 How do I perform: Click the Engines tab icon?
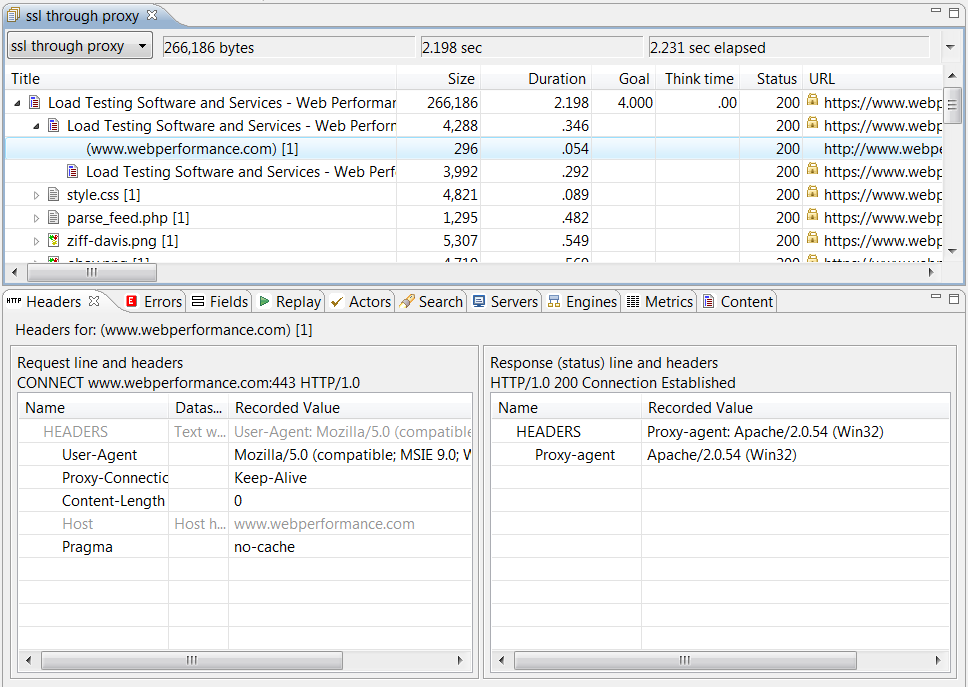coord(554,302)
